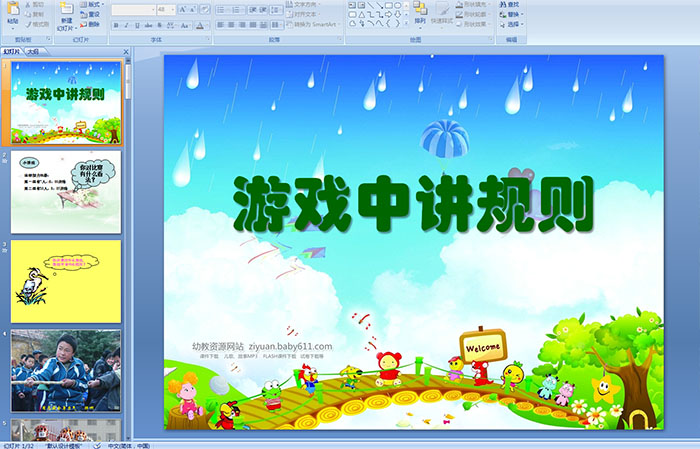Open the Font group dialog launcher
Viewport: 700px width, 449px height.
tap(208, 39)
